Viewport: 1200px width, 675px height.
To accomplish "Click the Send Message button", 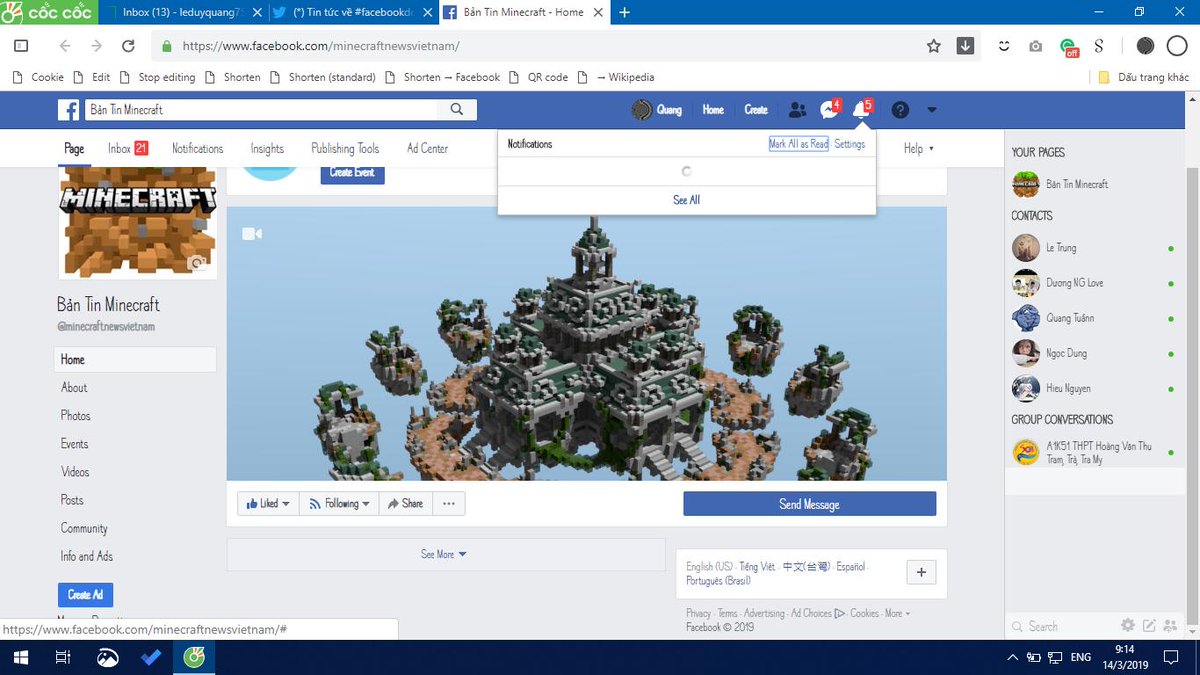I will tap(810, 504).
